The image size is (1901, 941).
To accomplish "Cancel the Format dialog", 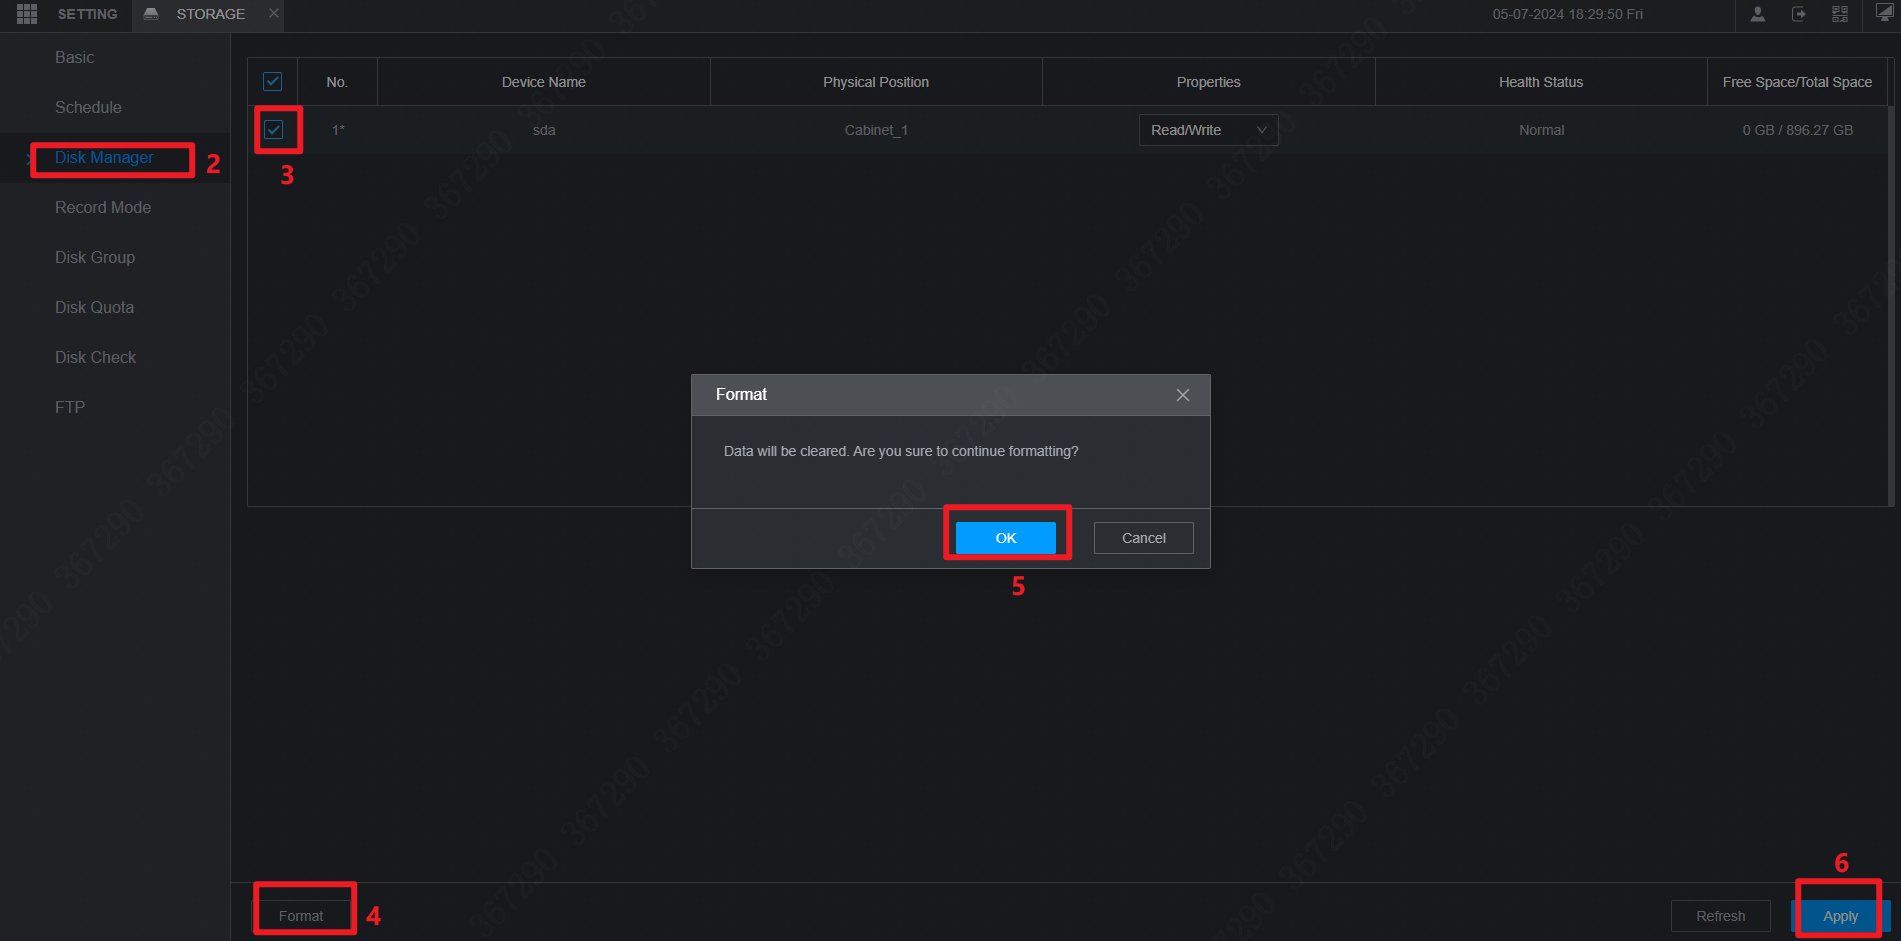I will click(1144, 538).
